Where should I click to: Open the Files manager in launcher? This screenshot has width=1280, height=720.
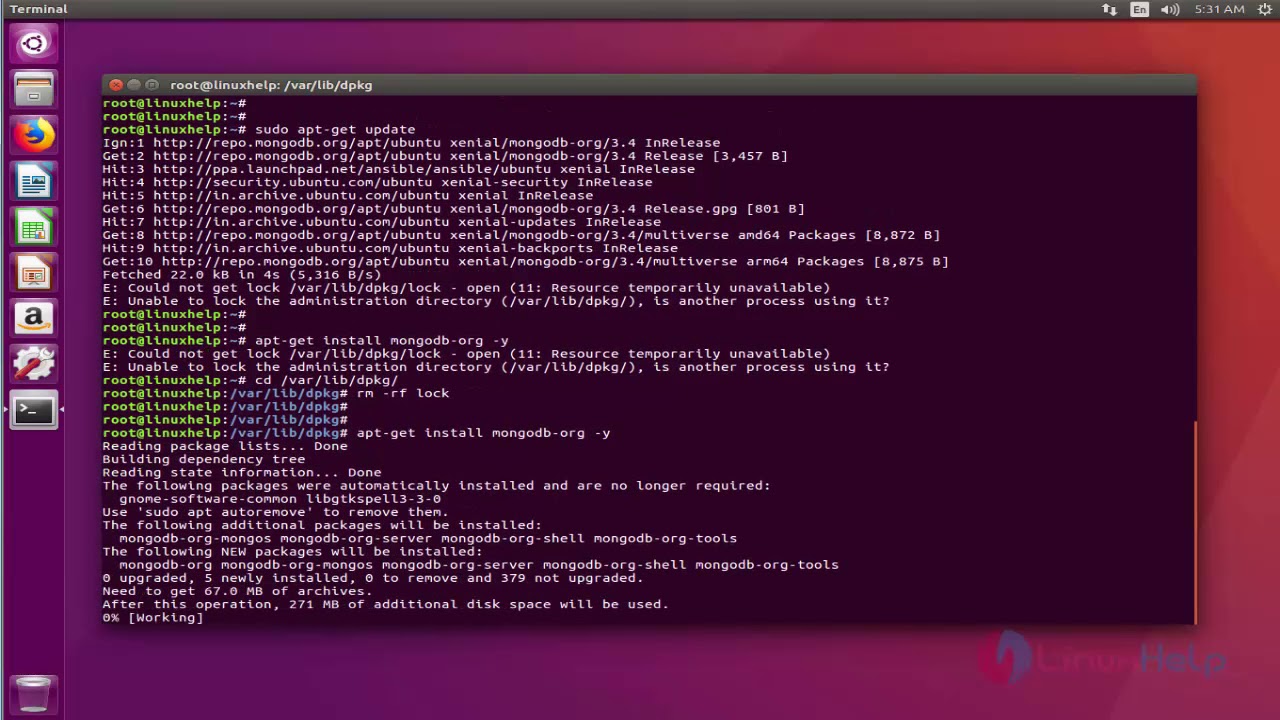33,90
